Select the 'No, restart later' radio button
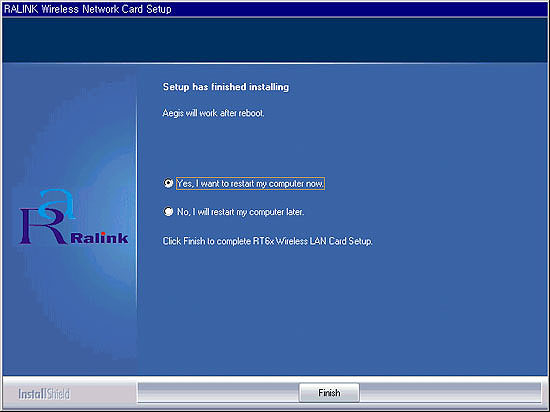Screen dimensions: 550x412 [x=168, y=211]
